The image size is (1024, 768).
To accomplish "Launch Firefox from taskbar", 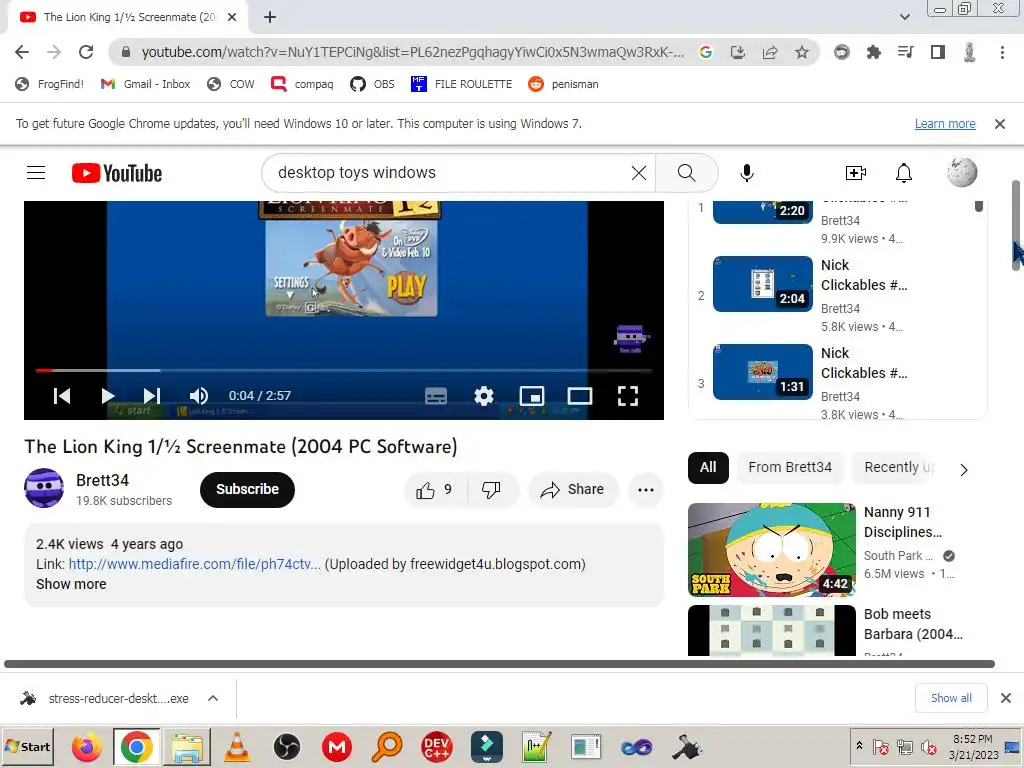I will (86, 746).
